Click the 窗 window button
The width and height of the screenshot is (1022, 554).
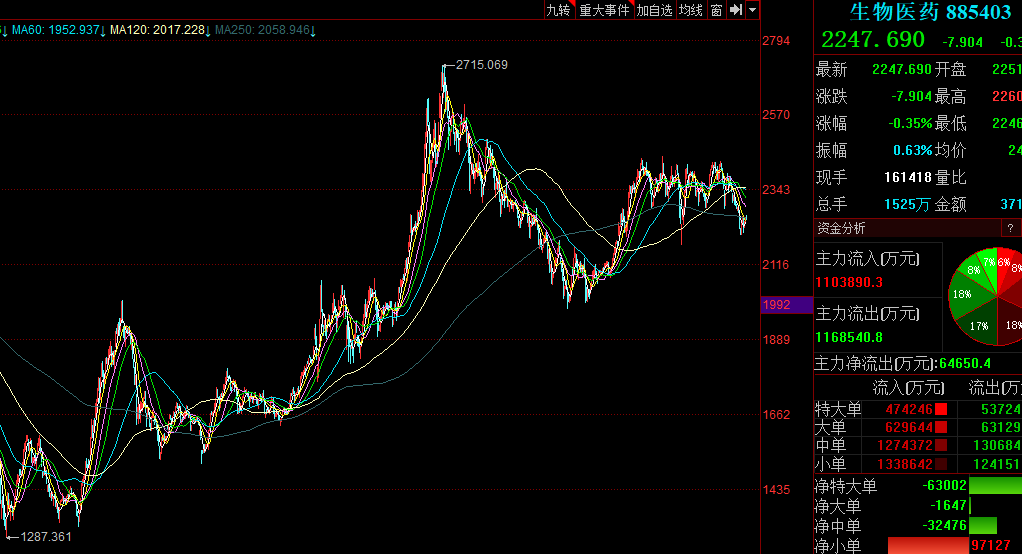pos(716,10)
